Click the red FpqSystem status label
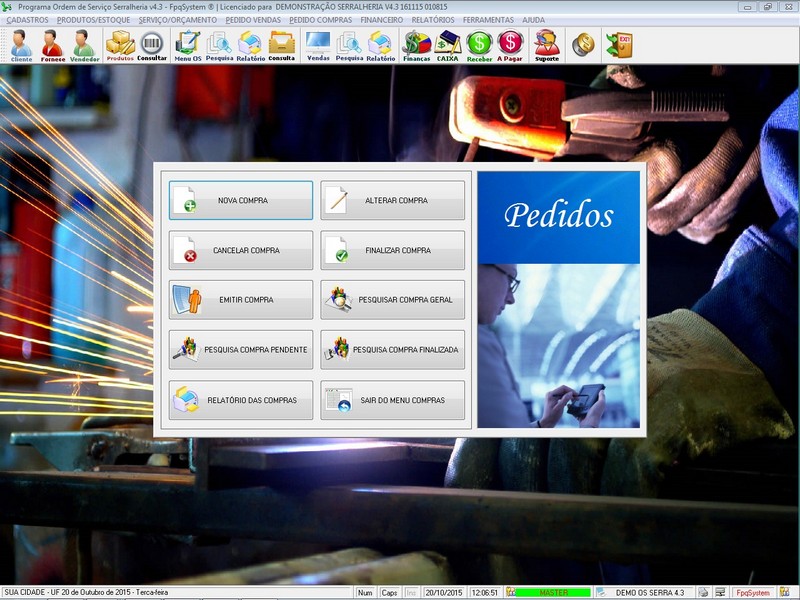The width and height of the screenshot is (800, 600). click(753, 592)
